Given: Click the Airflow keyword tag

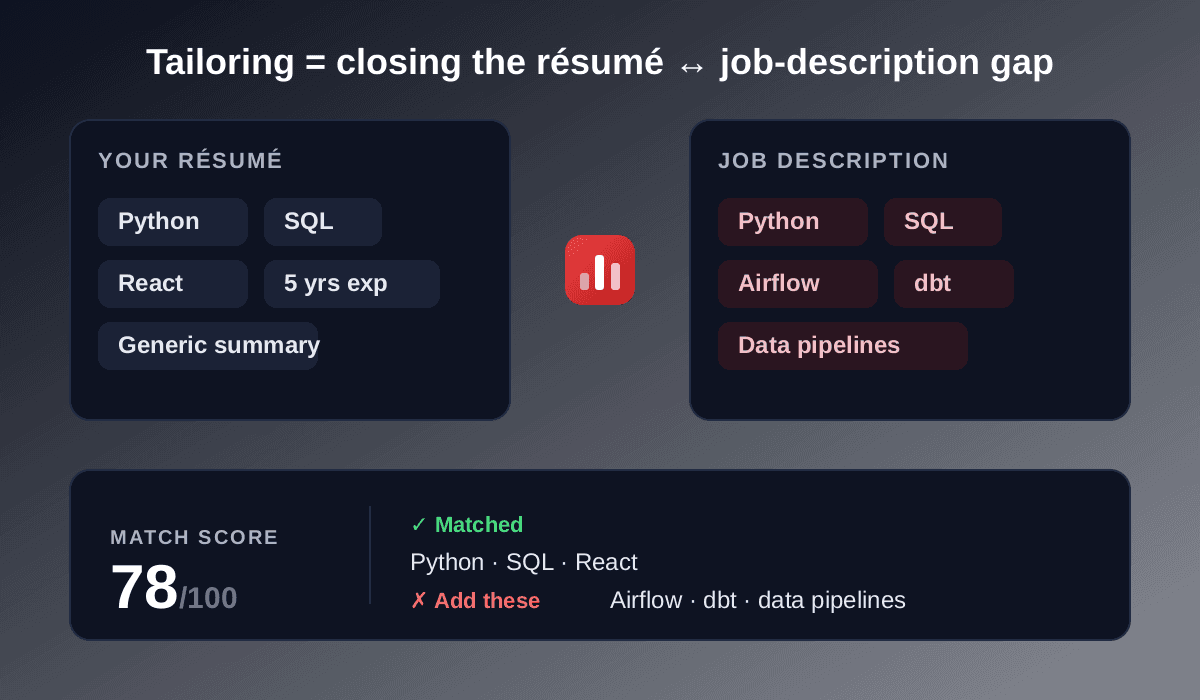Looking at the screenshot, I should (798, 284).
